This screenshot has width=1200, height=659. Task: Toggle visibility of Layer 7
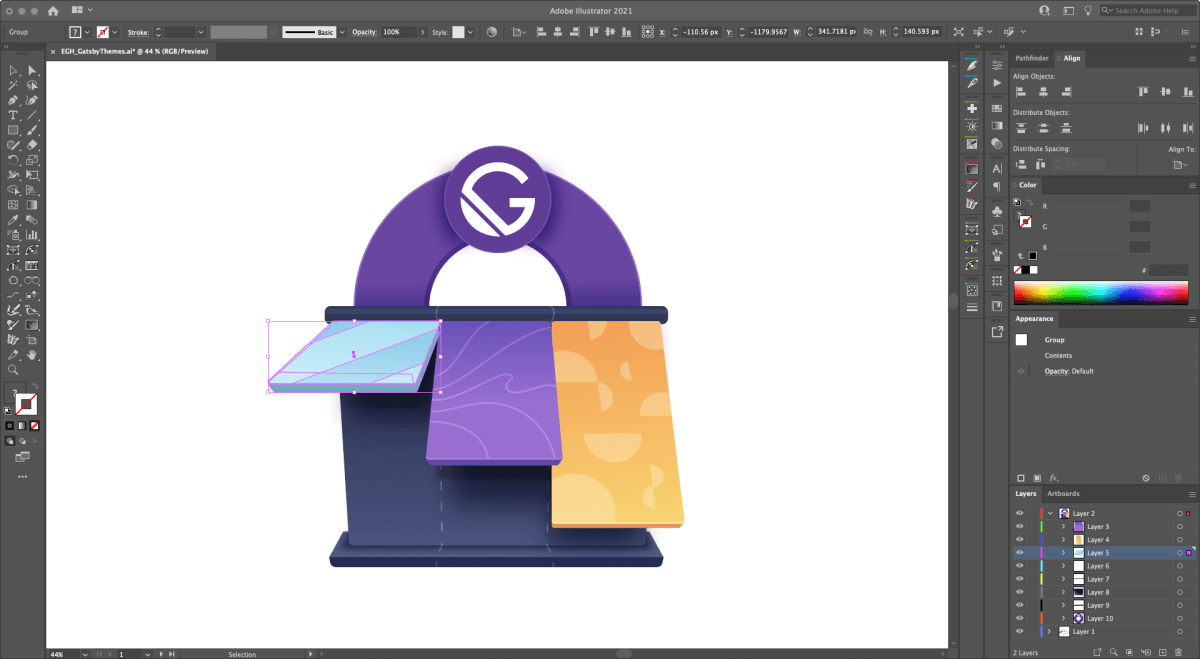pos(1020,579)
